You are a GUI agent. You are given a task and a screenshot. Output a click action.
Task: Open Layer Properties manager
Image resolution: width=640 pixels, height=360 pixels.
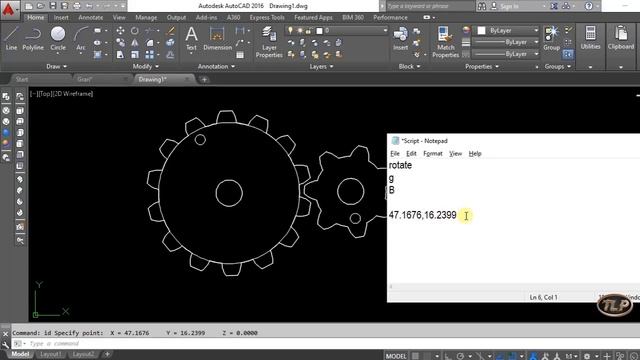(x=269, y=42)
